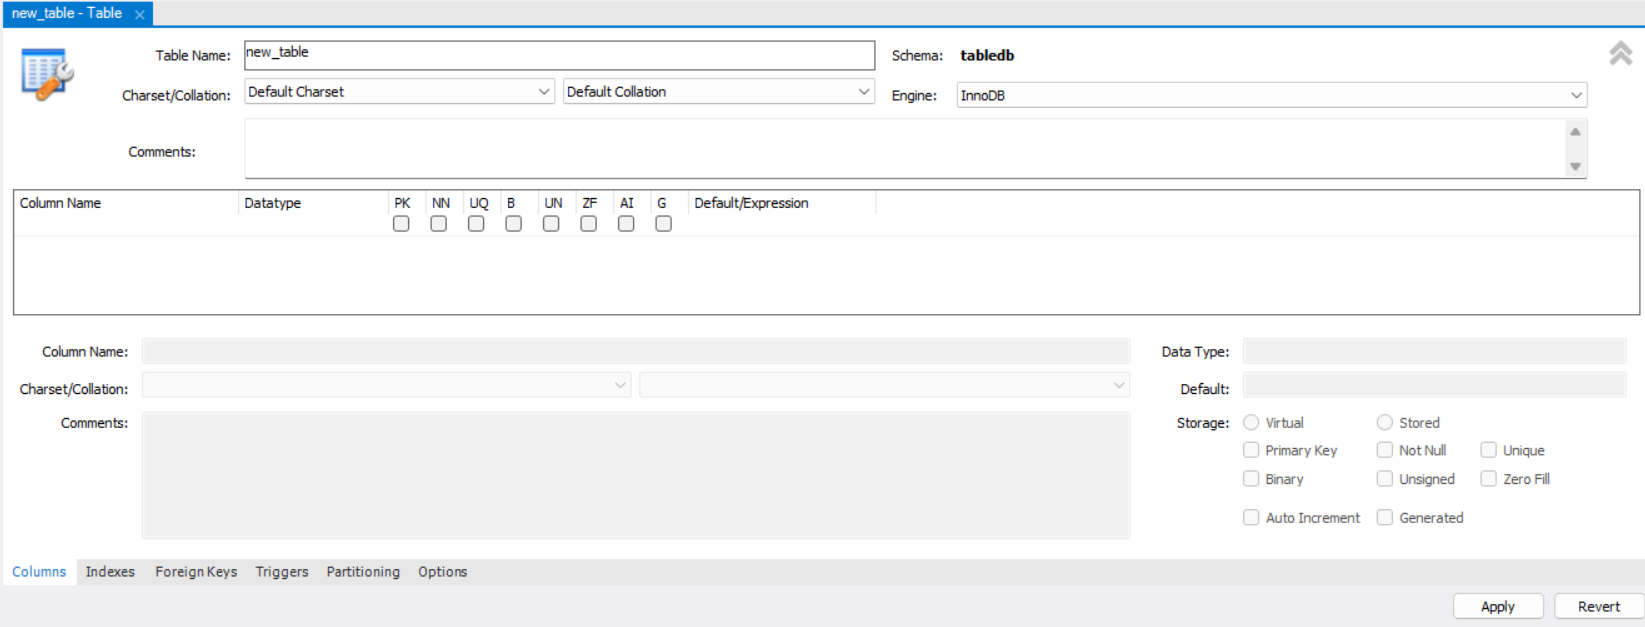This screenshot has width=1645, height=627.
Task: Check the Not Null checkbox
Action: [1385, 450]
